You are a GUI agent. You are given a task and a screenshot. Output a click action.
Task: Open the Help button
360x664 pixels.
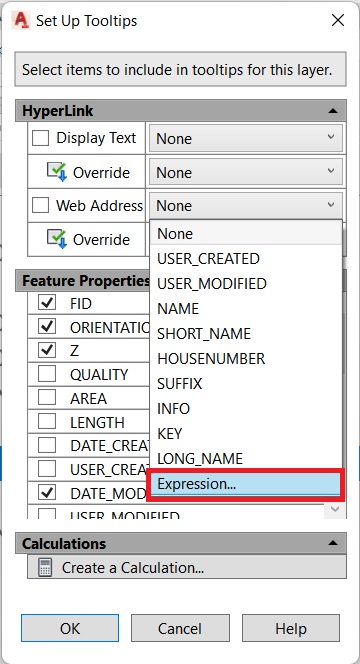[x=291, y=628]
